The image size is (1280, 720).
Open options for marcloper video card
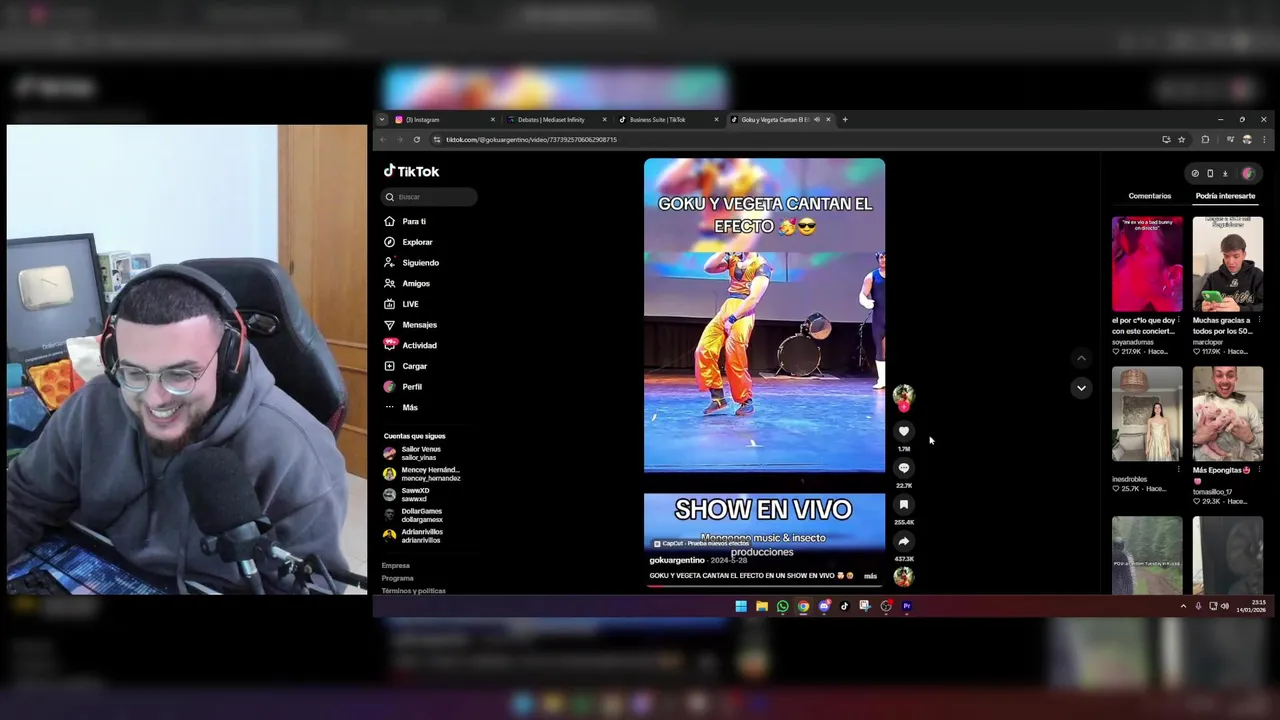tap(1259, 320)
